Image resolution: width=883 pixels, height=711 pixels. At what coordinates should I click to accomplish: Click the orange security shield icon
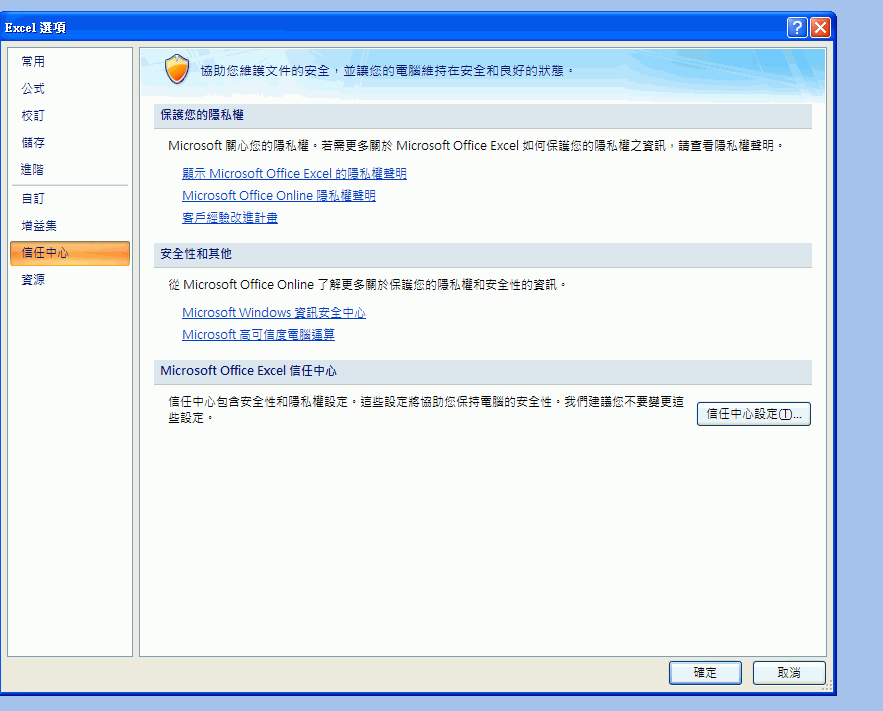(177, 69)
